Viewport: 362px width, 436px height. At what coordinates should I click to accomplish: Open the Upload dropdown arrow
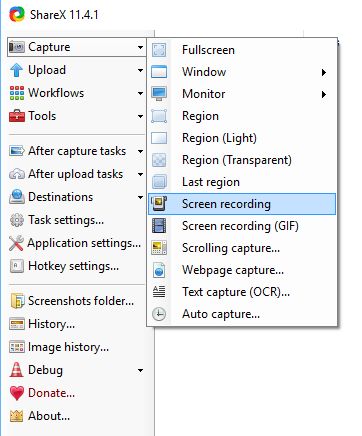140,70
